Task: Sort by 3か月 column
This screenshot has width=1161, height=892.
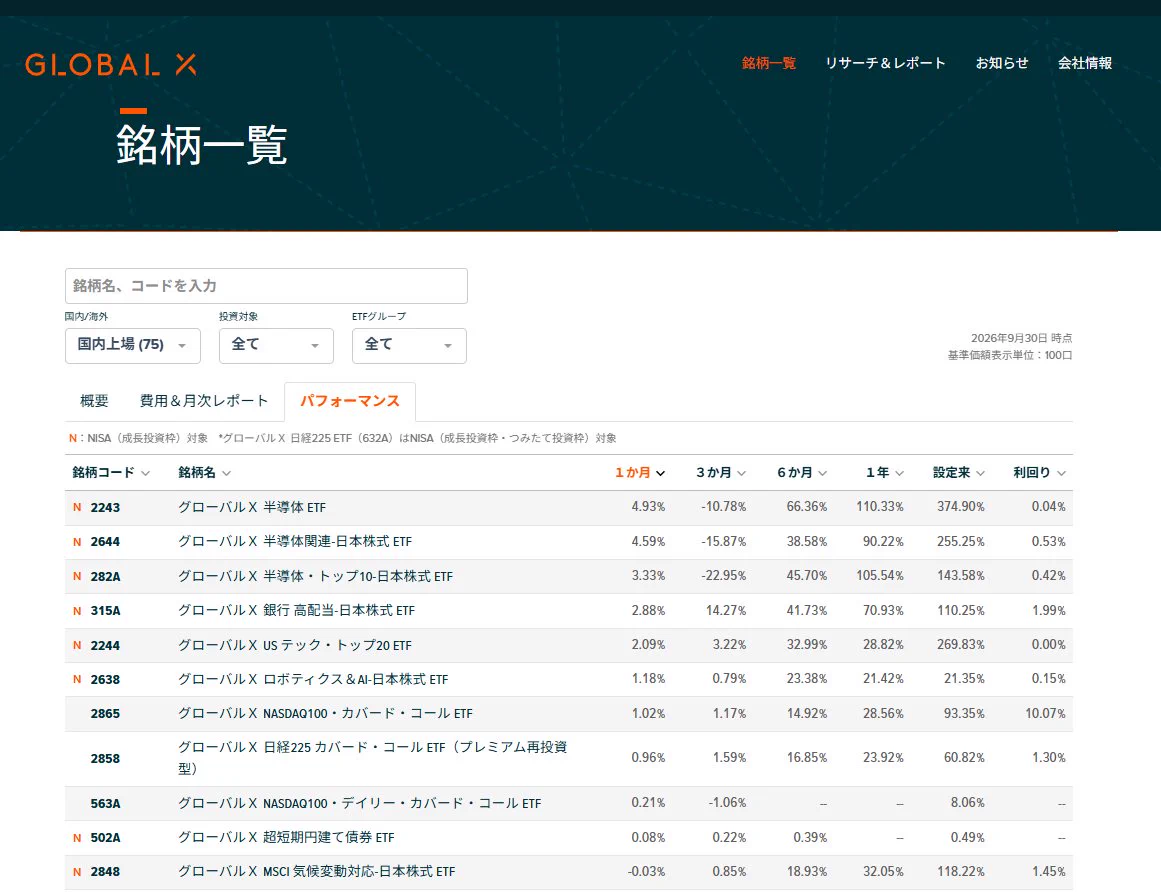Action: [720, 473]
